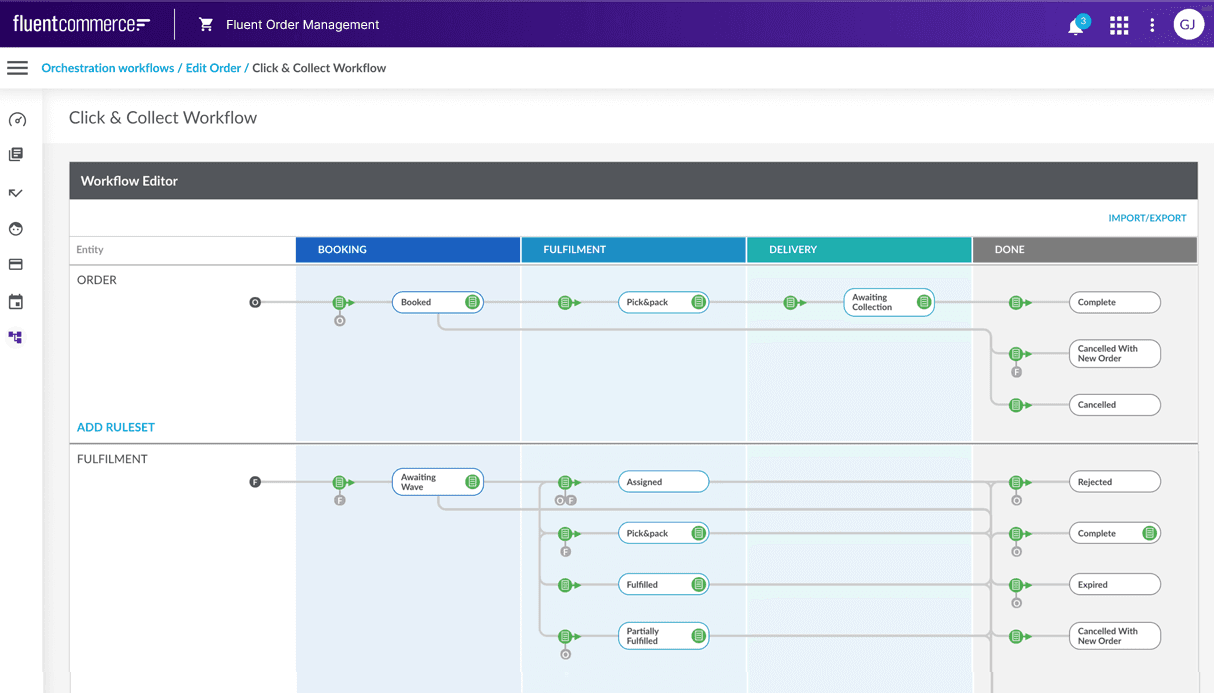The height and width of the screenshot is (693, 1214).
Task: Click ruleset icon inside fulfilment Pick&pack node
Action: (x=698, y=534)
